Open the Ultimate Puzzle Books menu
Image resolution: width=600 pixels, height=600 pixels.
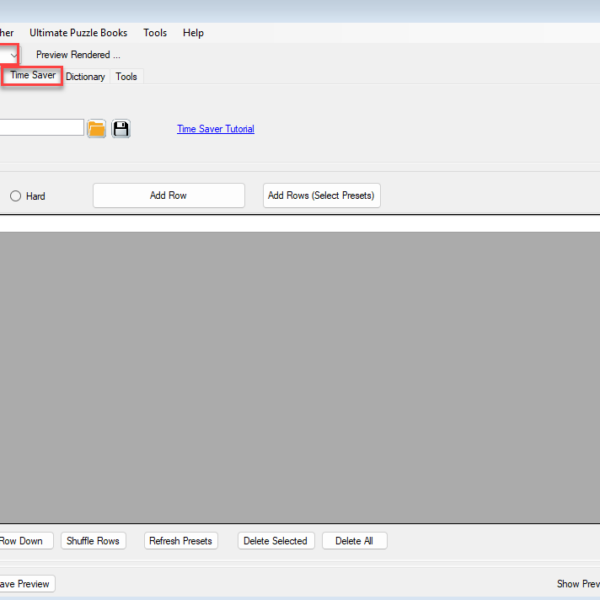point(78,33)
